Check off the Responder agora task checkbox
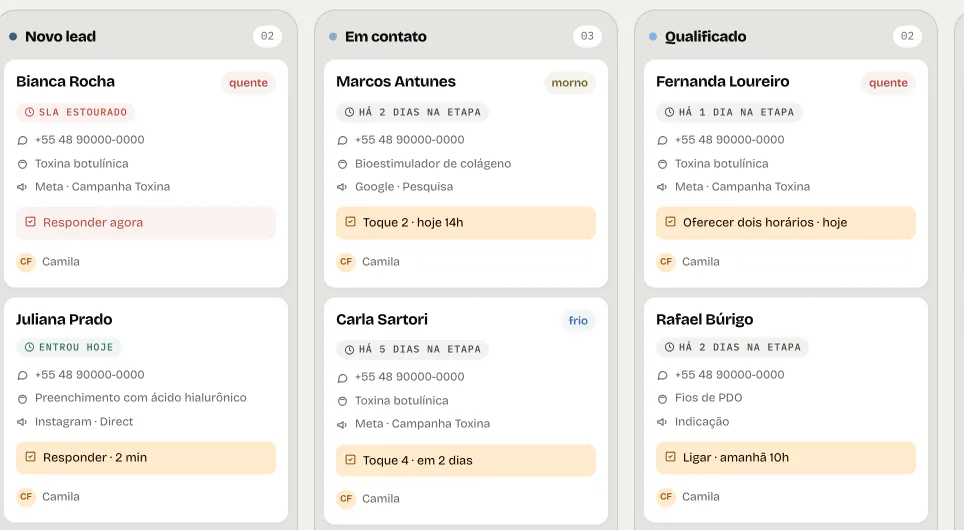This screenshot has height=530, width=964. (x=30, y=222)
